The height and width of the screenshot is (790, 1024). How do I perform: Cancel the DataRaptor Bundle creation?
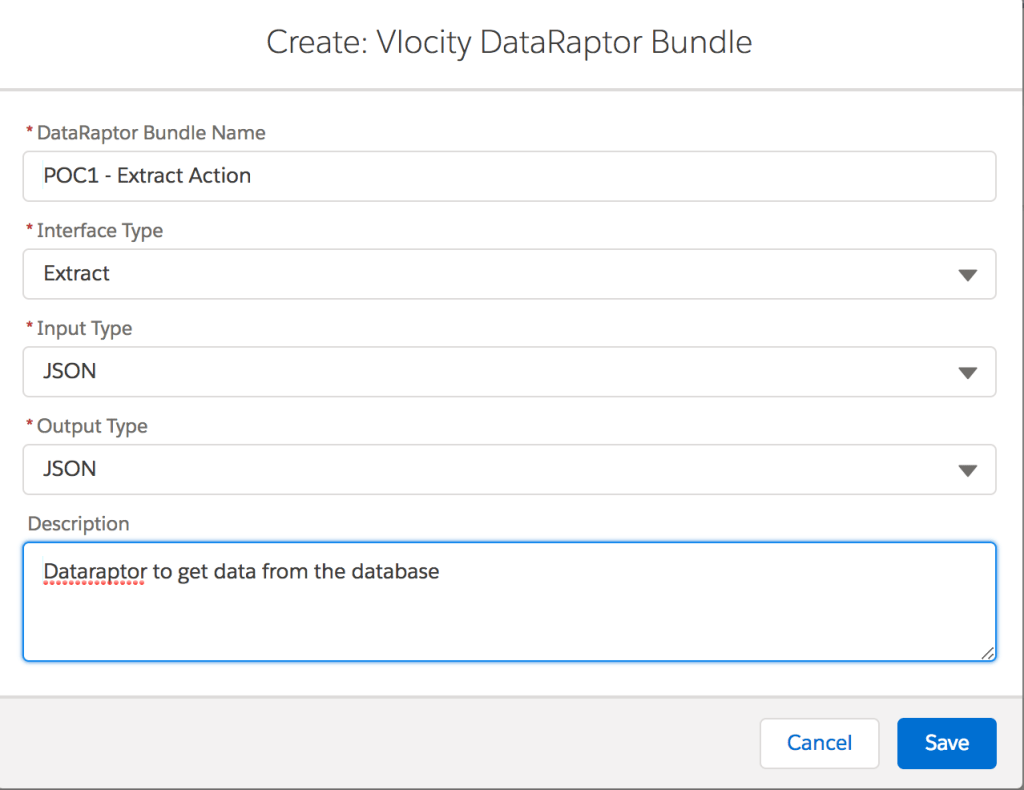(819, 743)
